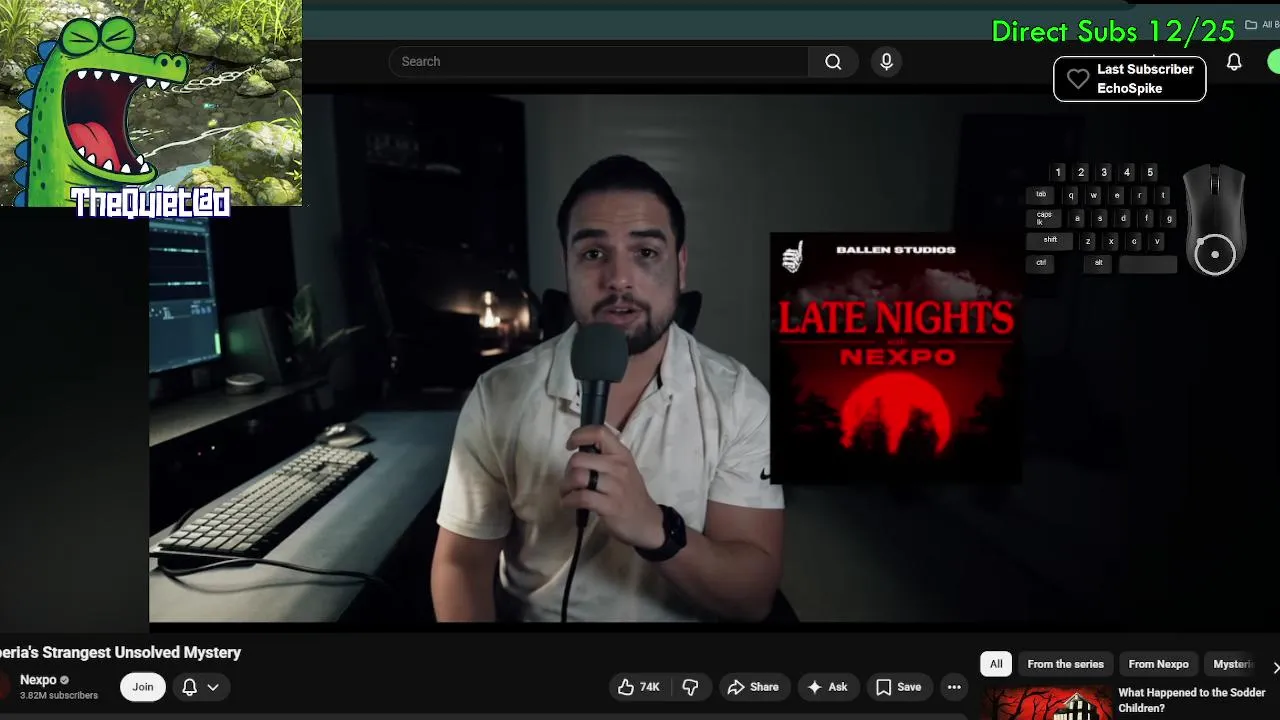Select the From Nexpo chip
Viewport: 1280px width, 720px height.
click(1158, 664)
